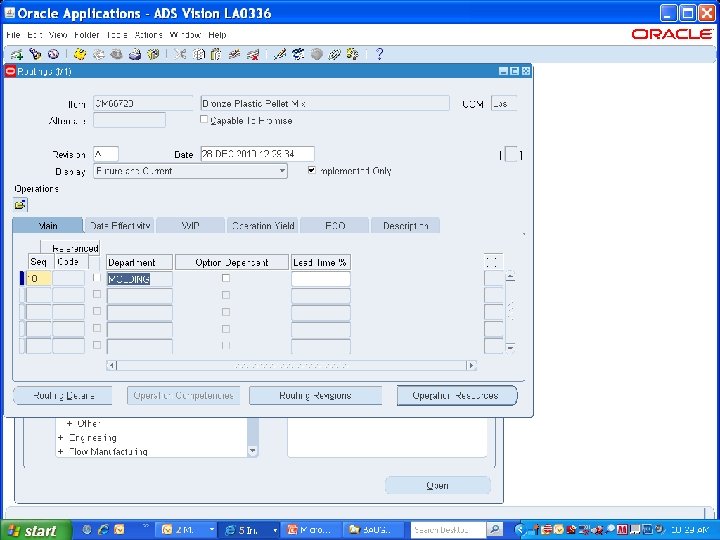The image size is (720, 540).
Task: Click the Edit Field pencil icon
Action: pos(279,55)
